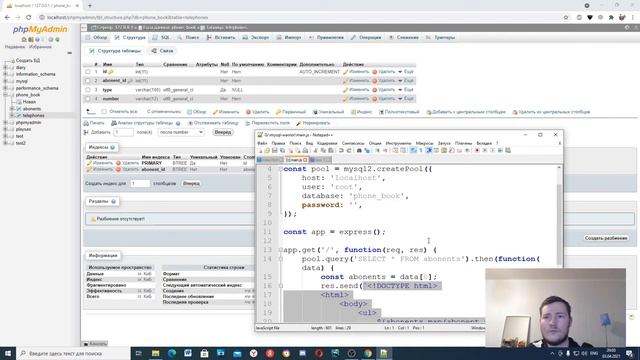Bookmark page with the star icon
This screenshot has height=360, width=640.
click(566, 18)
